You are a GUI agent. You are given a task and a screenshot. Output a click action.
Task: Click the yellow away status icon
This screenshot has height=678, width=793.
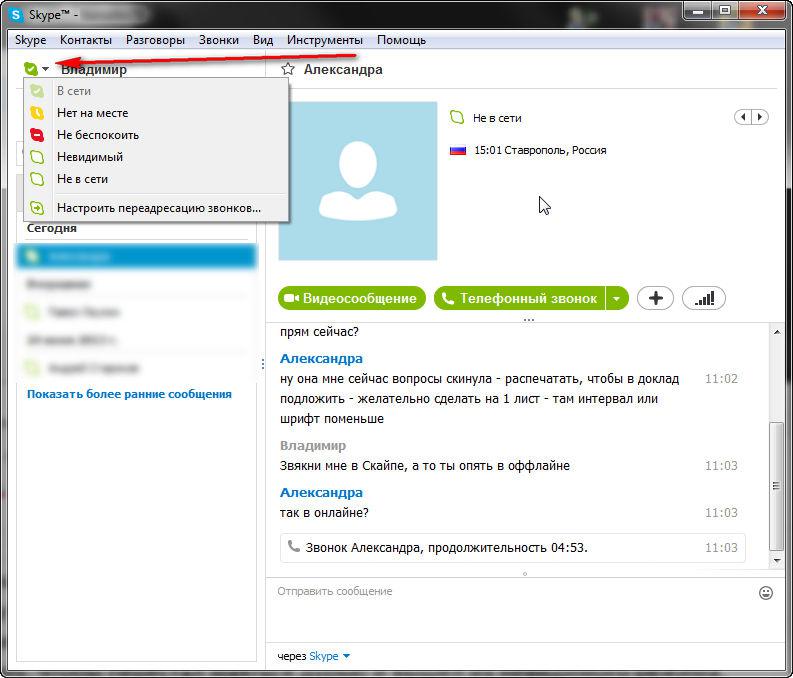pyautogui.click(x=37, y=113)
